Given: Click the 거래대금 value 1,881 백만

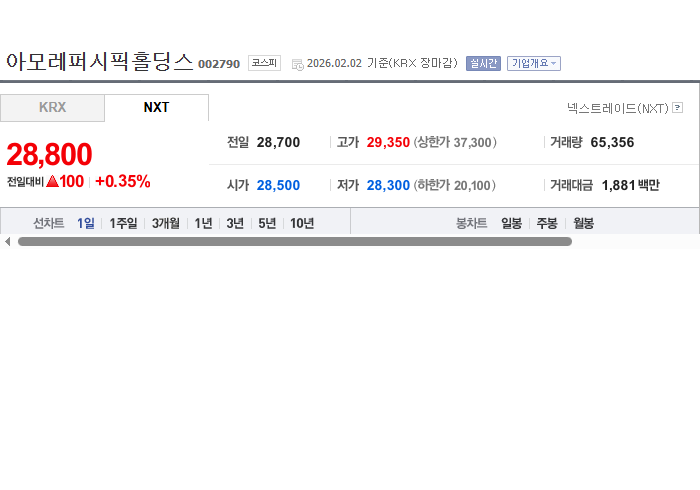Looking at the screenshot, I should pyautogui.click(x=630, y=185).
